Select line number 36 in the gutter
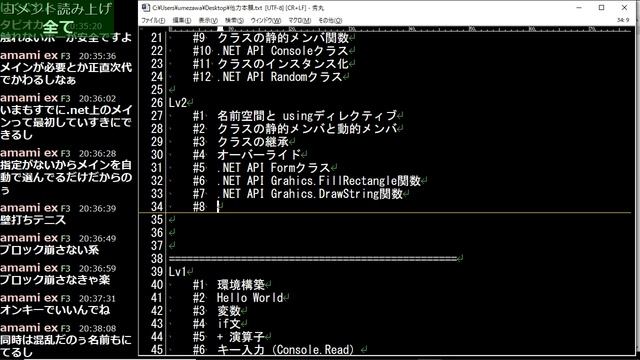 (157, 233)
